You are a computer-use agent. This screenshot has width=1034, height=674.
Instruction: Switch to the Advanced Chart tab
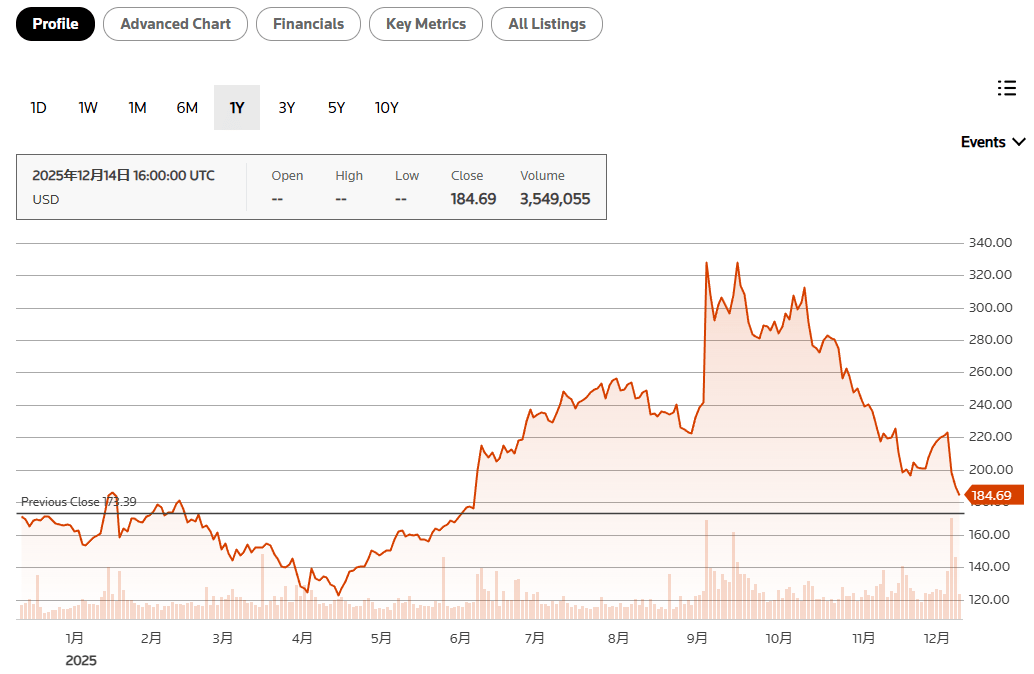click(175, 24)
